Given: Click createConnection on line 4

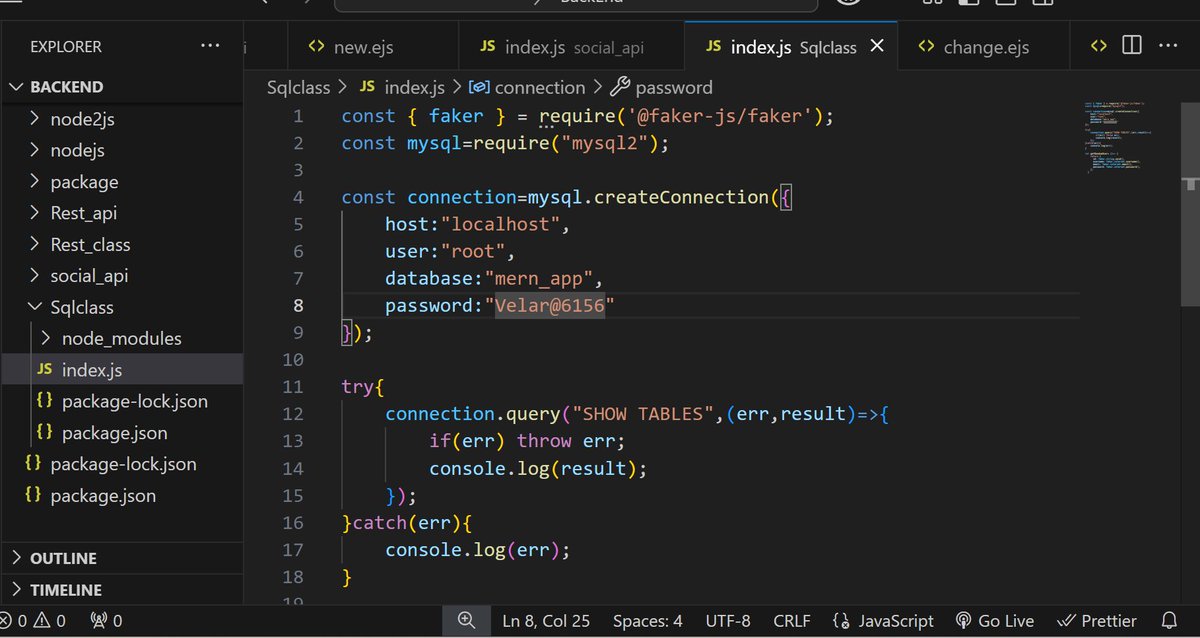Looking at the screenshot, I should [x=681, y=197].
